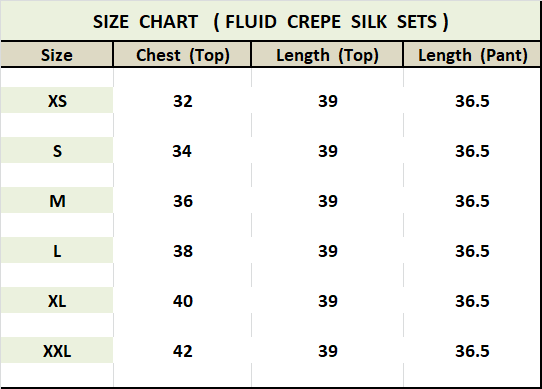Screen dimensions: 542x389
Task: Select the size chart title text
Action: (x=270, y=21)
